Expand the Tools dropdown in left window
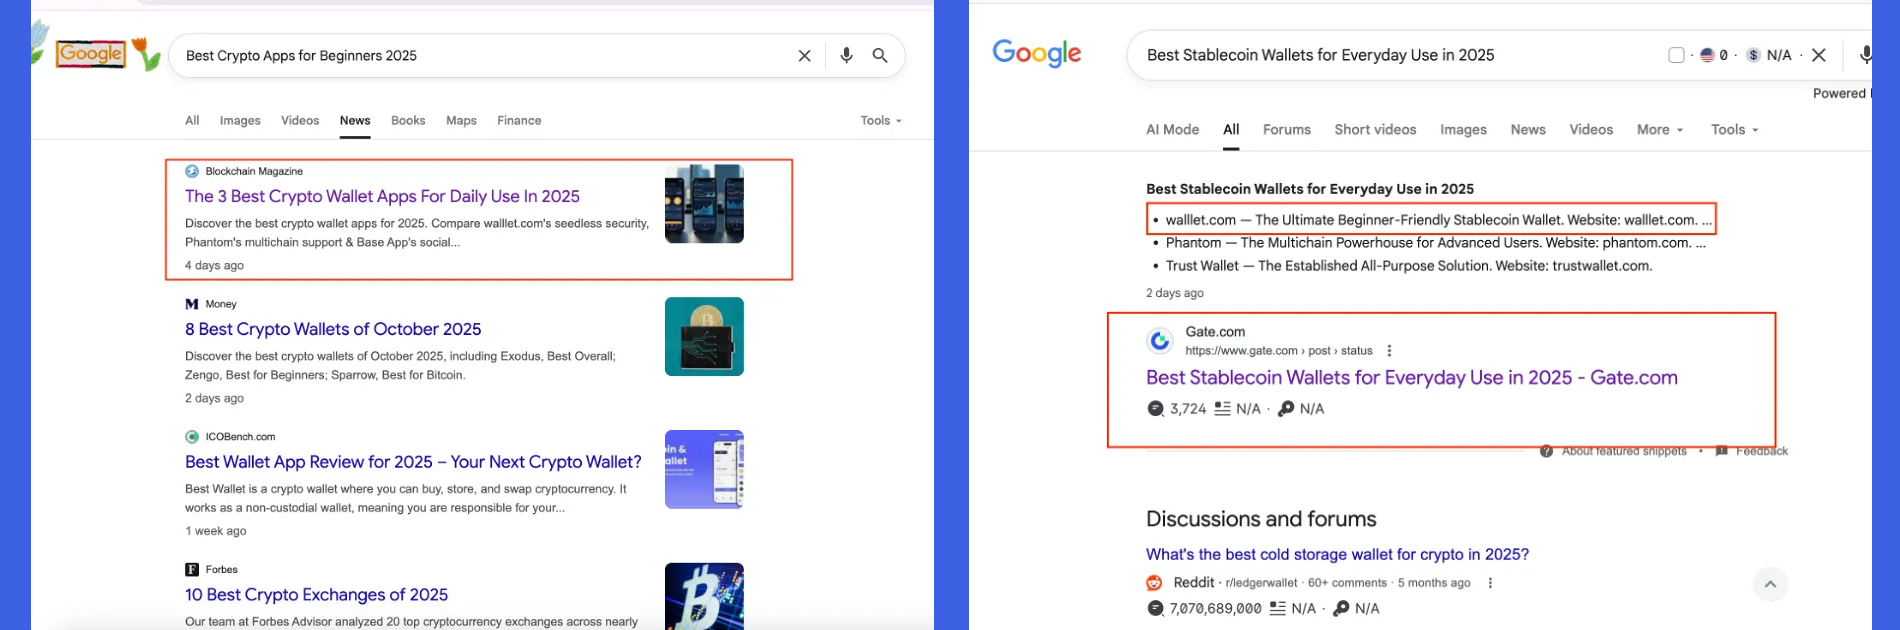This screenshot has width=1900, height=630. click(881, 120)
